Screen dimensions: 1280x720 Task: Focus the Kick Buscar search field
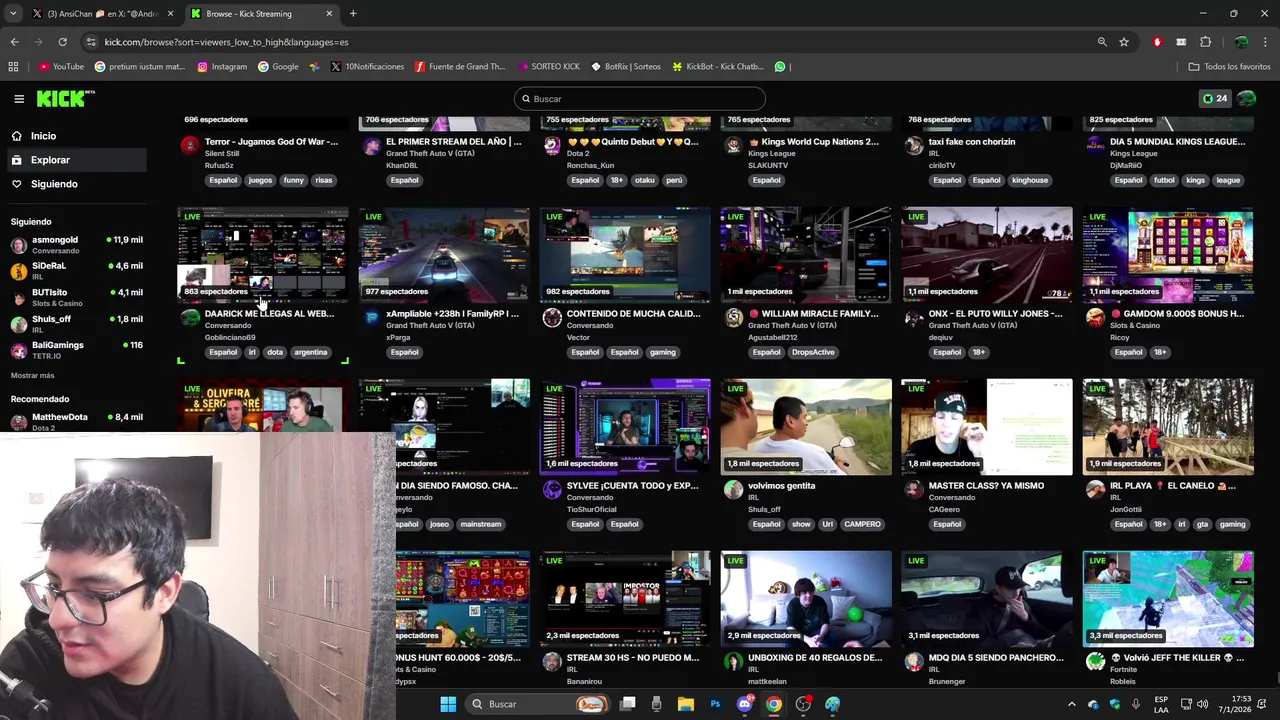tap(640, 99)
